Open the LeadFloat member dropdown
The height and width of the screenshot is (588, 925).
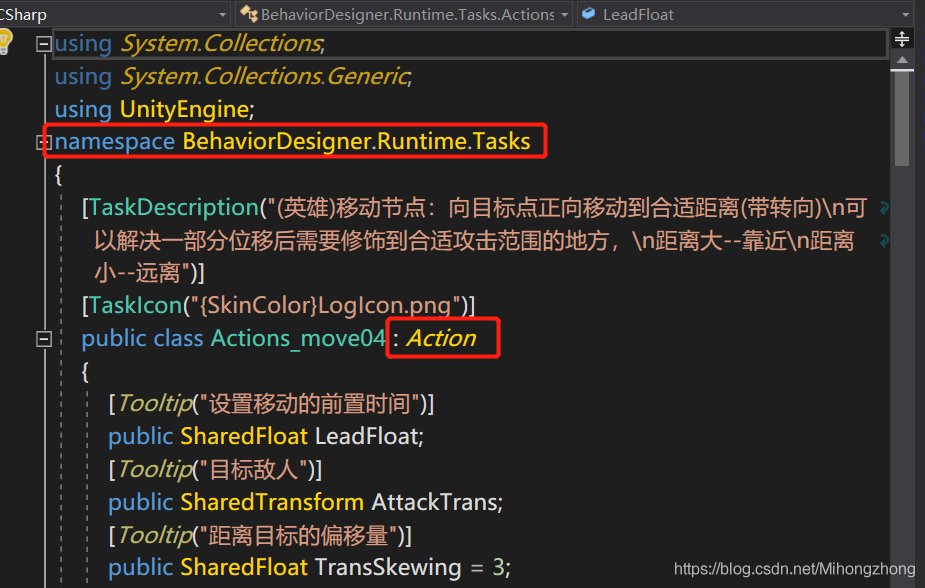click(906, 15)
